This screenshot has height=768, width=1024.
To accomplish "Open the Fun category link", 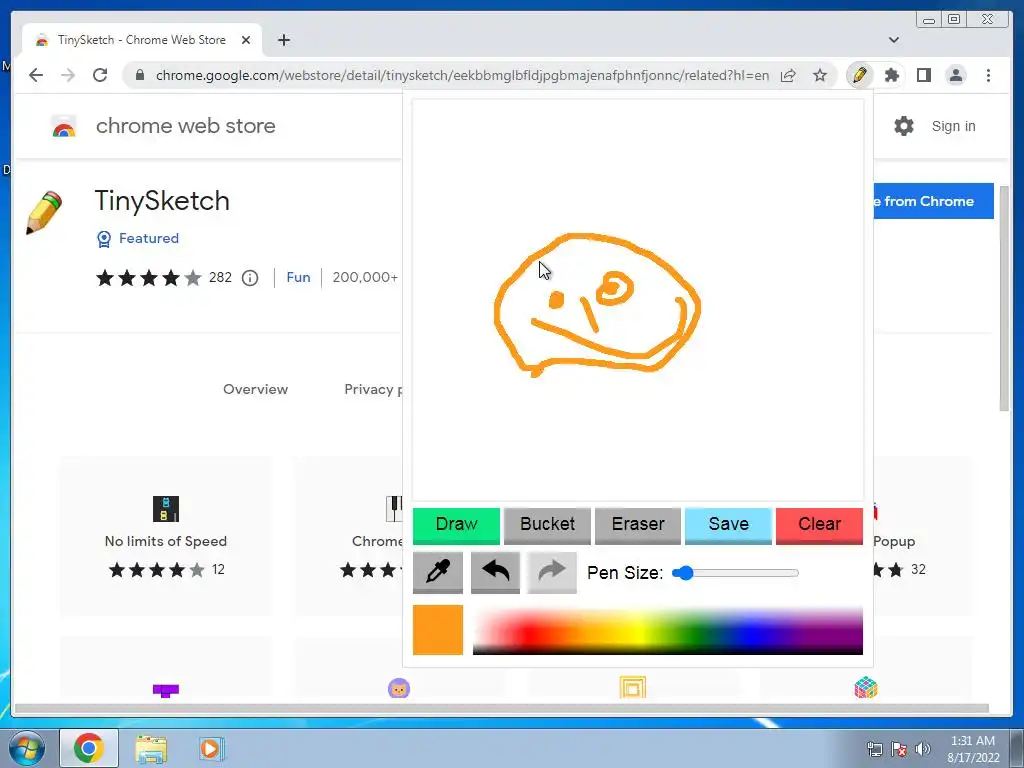I will point(298,278).
